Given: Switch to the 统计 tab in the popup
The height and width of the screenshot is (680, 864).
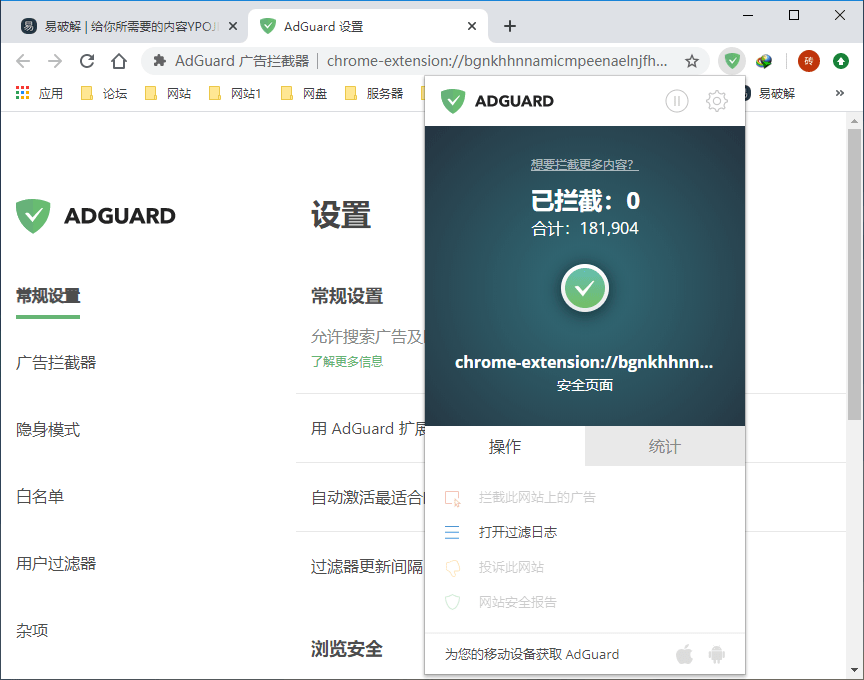Looking at the screenshot, I should pyautogui.click(x=664, y=447).
